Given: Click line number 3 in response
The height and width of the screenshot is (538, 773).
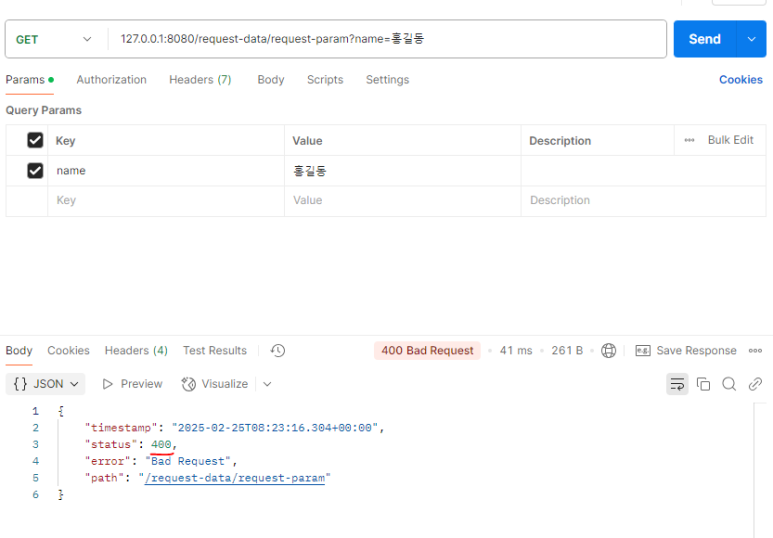Looking at the screenshot, I should tap(35, 444).
